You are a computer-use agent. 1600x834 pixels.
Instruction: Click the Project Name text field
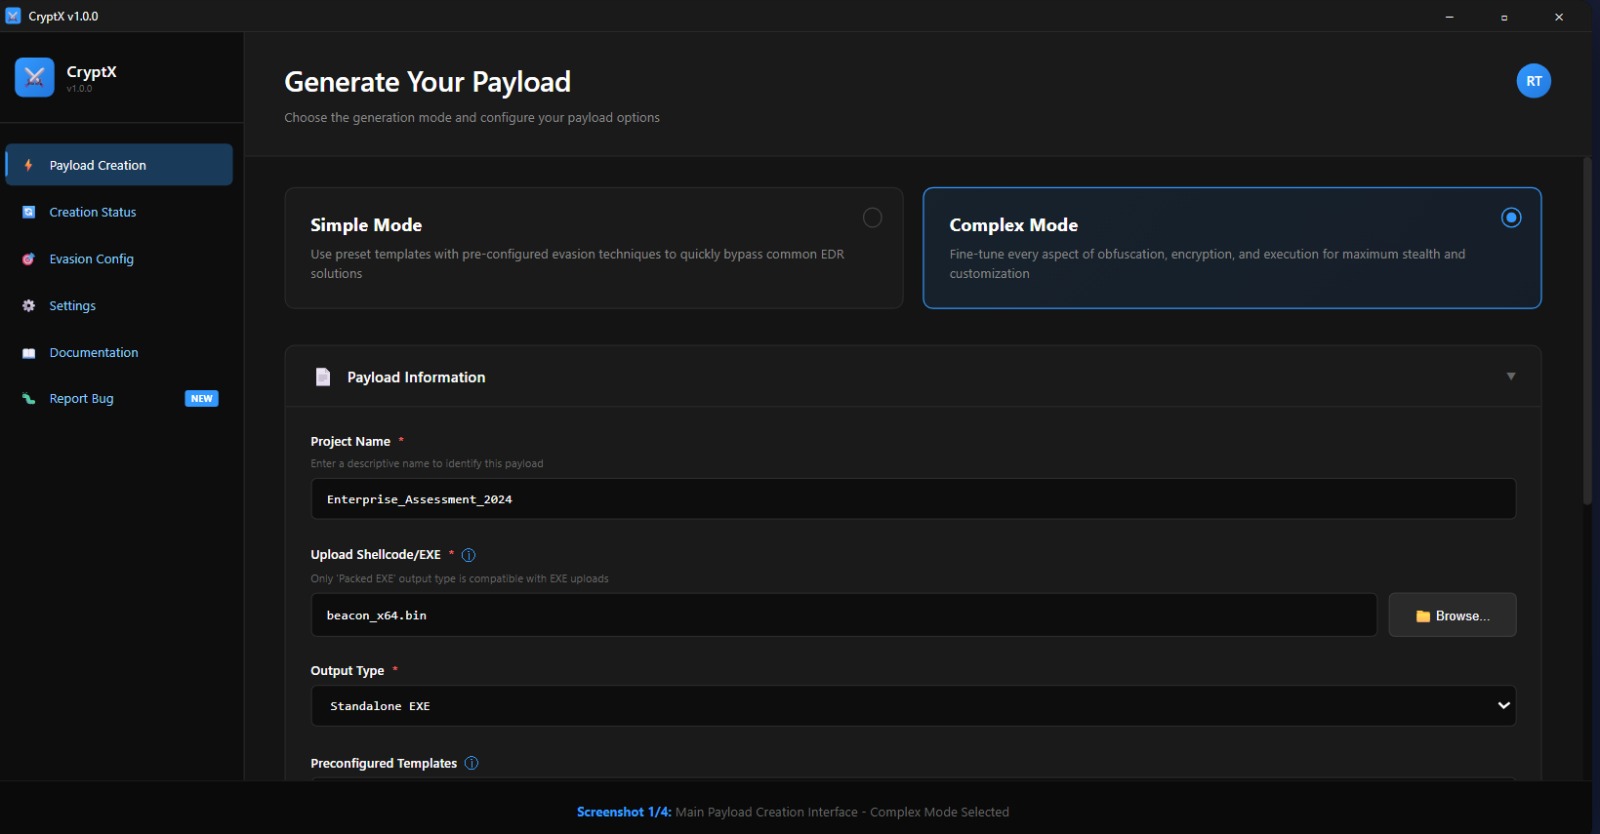click(x=912, y=499)
